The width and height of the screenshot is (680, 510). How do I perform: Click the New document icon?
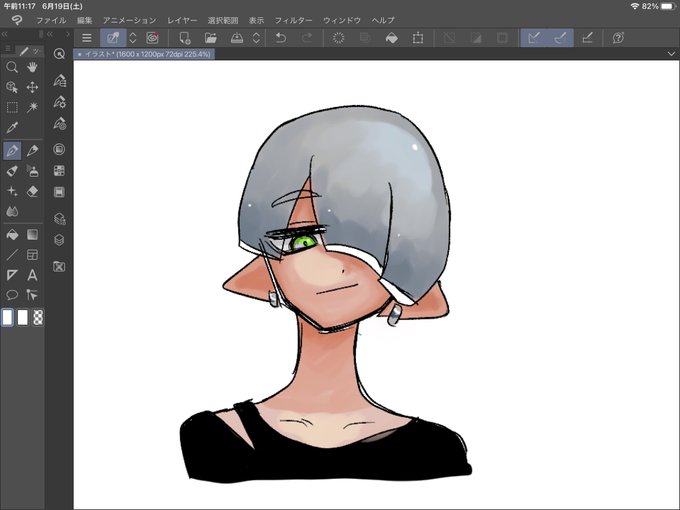(x=185, y=38)
